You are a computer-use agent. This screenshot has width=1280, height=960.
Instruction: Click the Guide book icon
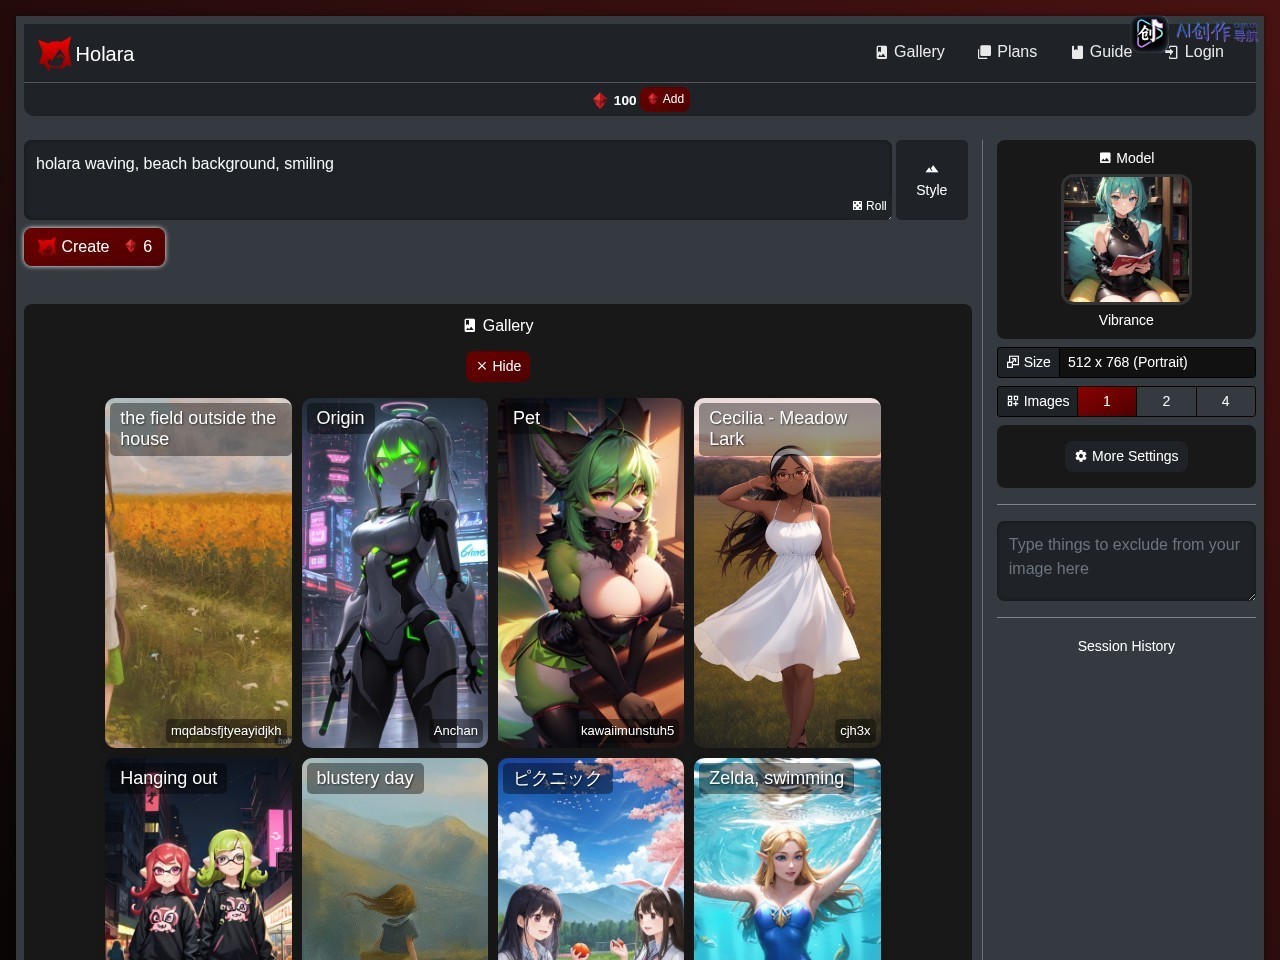[1077, 52]
